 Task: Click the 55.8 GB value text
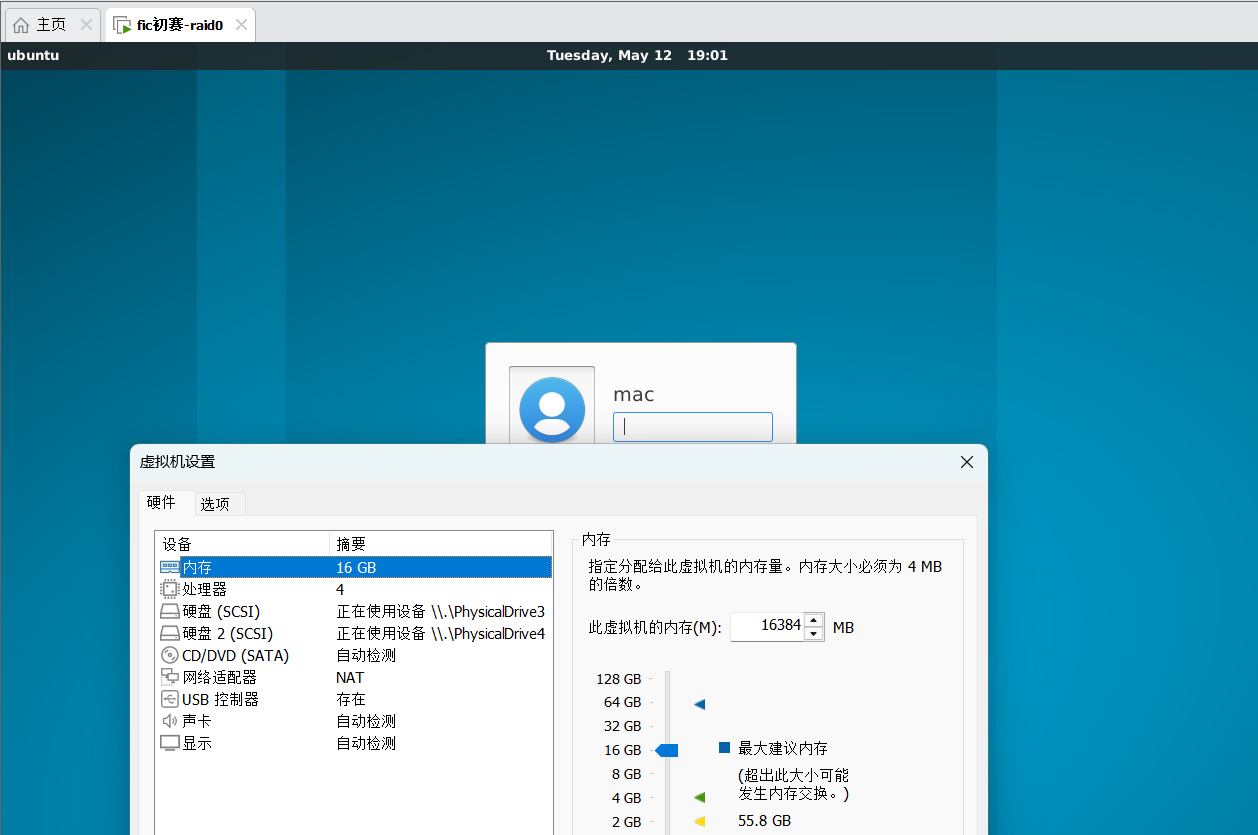pyautogui.click(x=764, y=821)
